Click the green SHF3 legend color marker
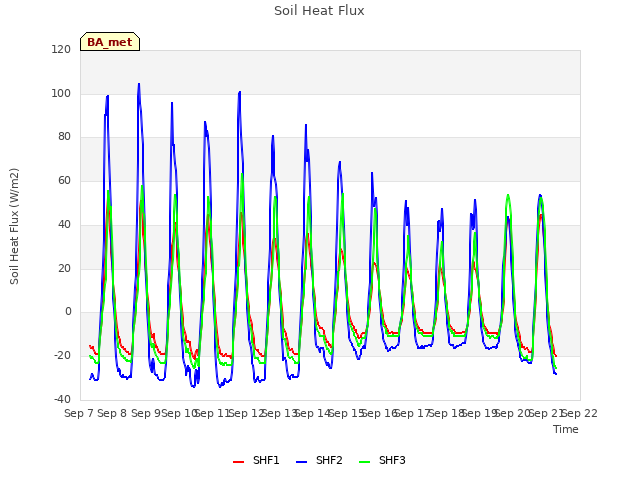 (x=364, y=462)
